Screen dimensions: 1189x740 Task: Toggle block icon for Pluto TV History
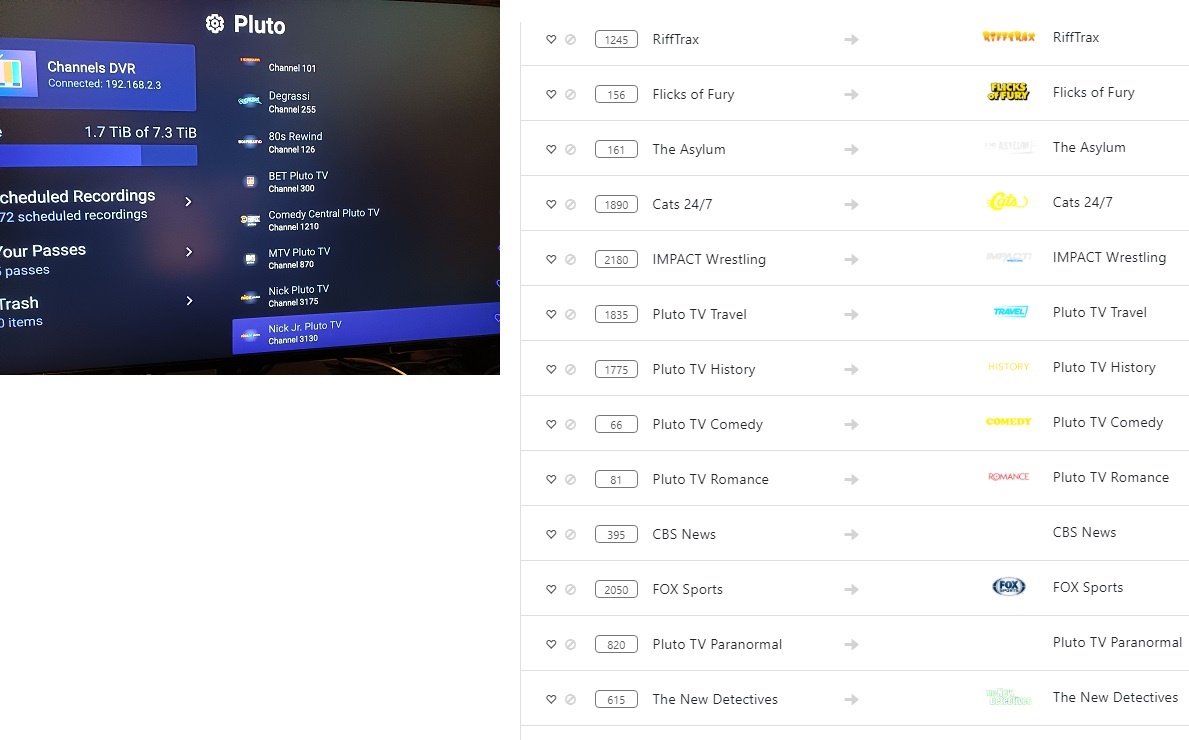(x=570, y=370)
